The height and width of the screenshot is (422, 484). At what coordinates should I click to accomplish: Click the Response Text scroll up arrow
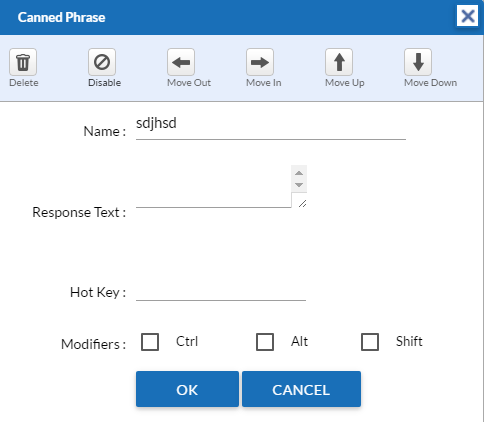[299, 173]
